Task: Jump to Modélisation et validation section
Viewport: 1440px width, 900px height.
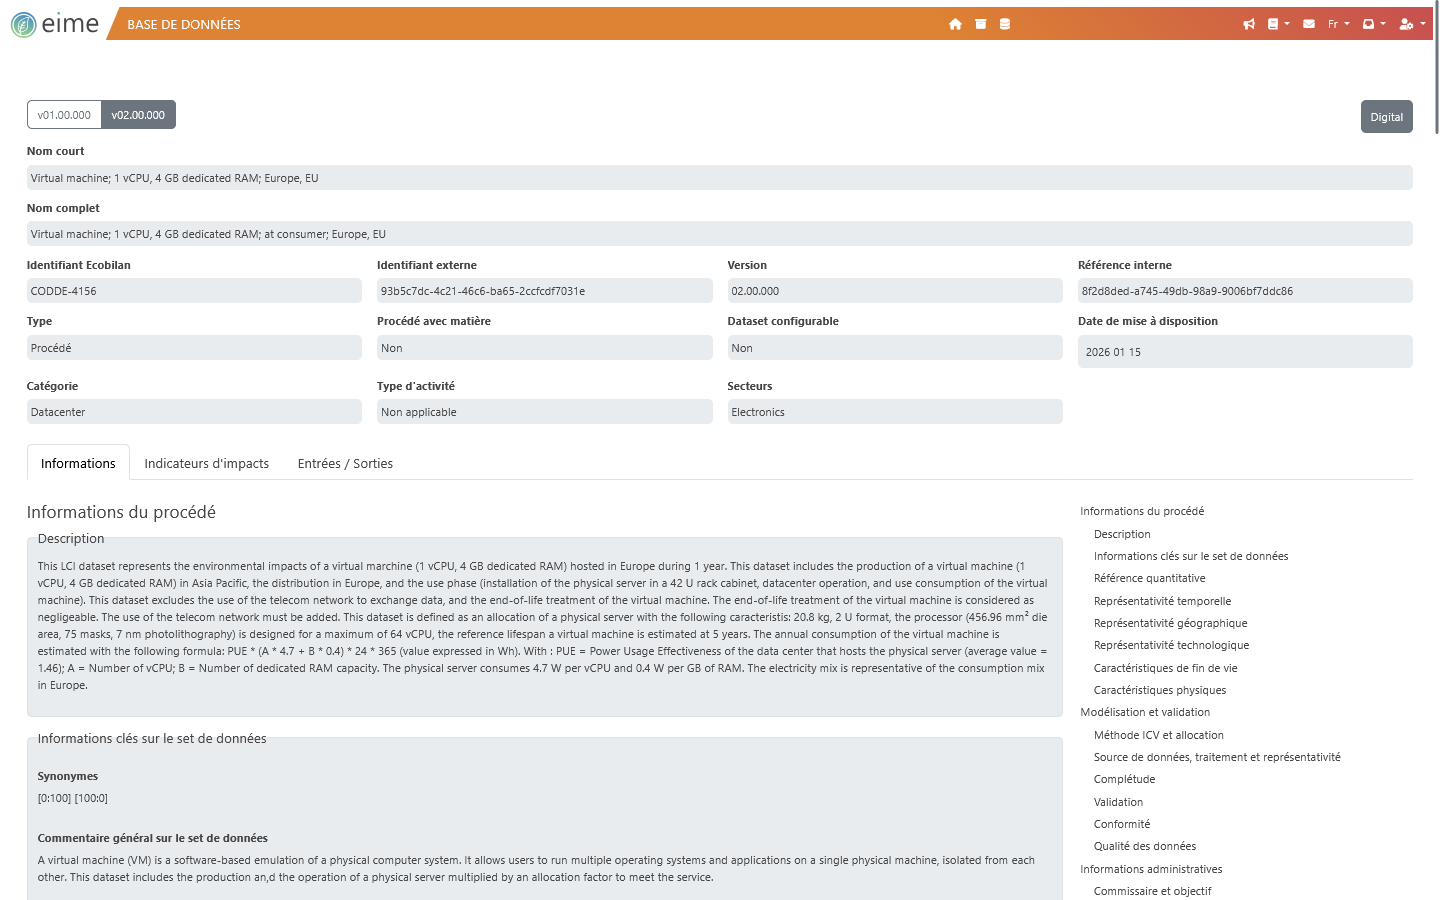Action: (x=1145, y=712)
